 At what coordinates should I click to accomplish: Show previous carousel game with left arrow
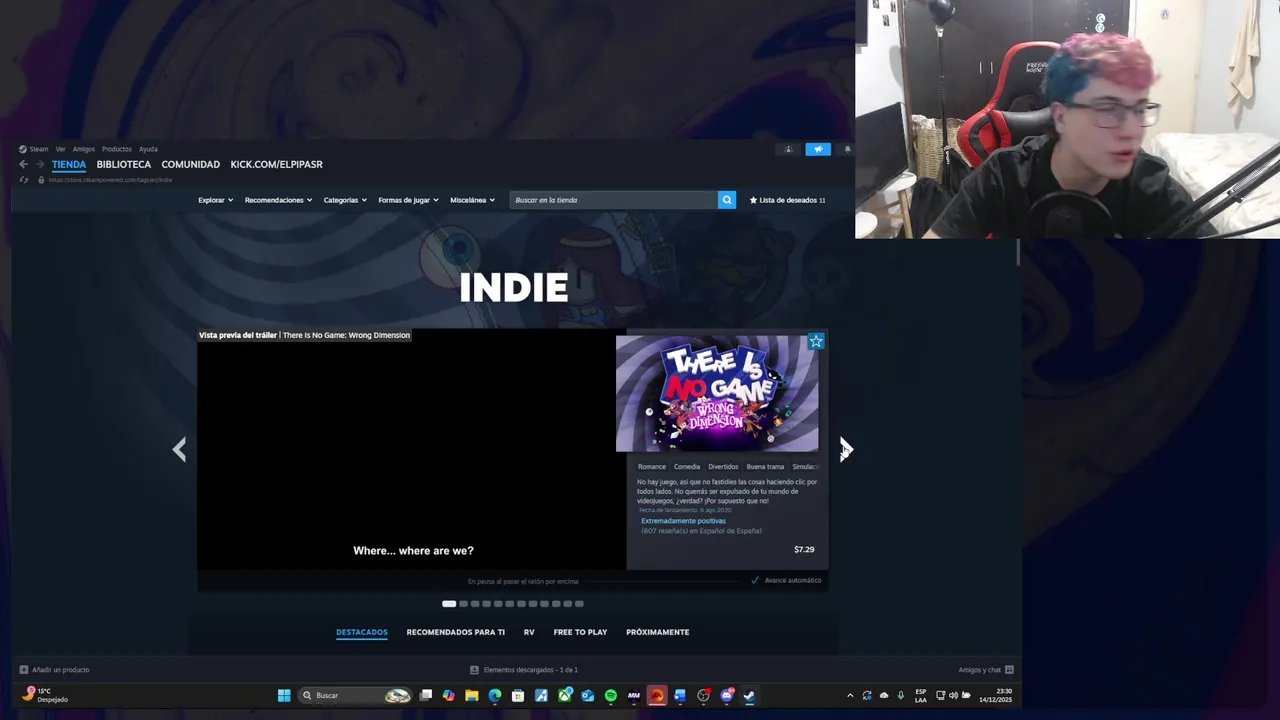pos(179,449)
